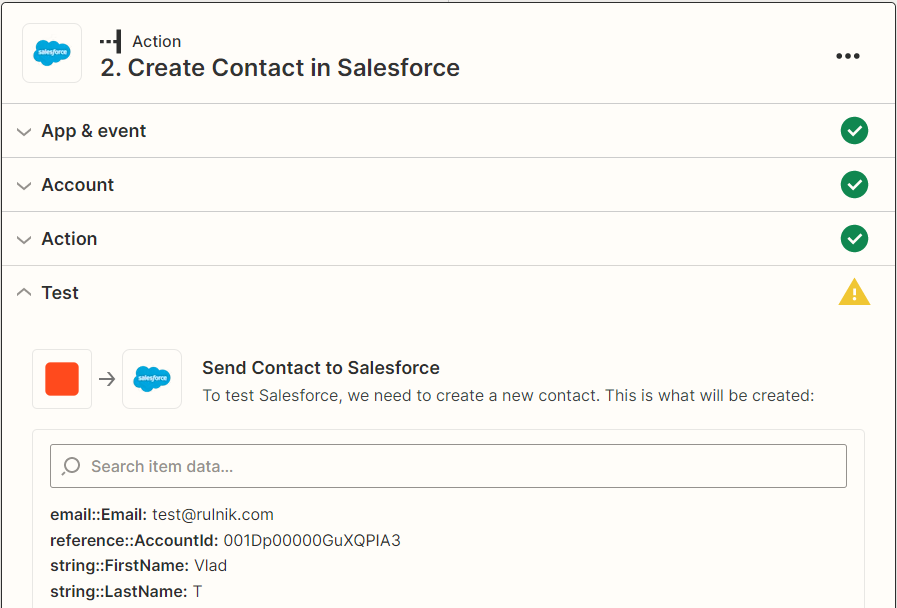
Task: Click the Search item data field
Action: click(x=460, y=466)
